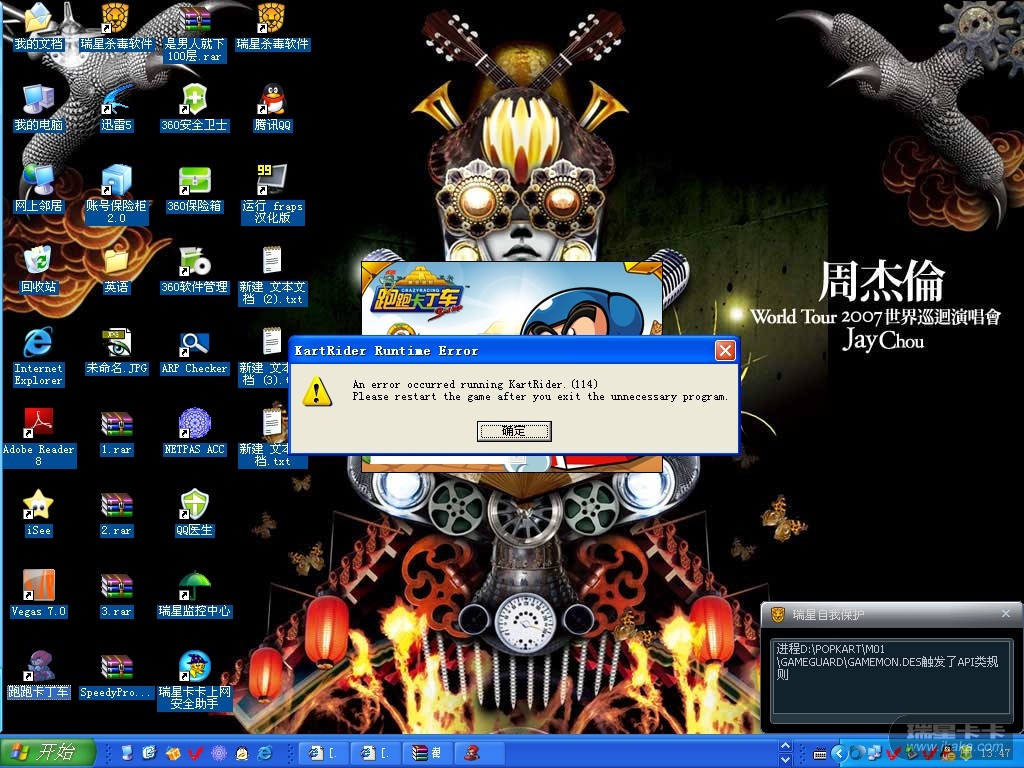This screenshot has height=768, width=1024.
Task: Switch to the second Internet Explorer taskbar window
Action: 377,753
